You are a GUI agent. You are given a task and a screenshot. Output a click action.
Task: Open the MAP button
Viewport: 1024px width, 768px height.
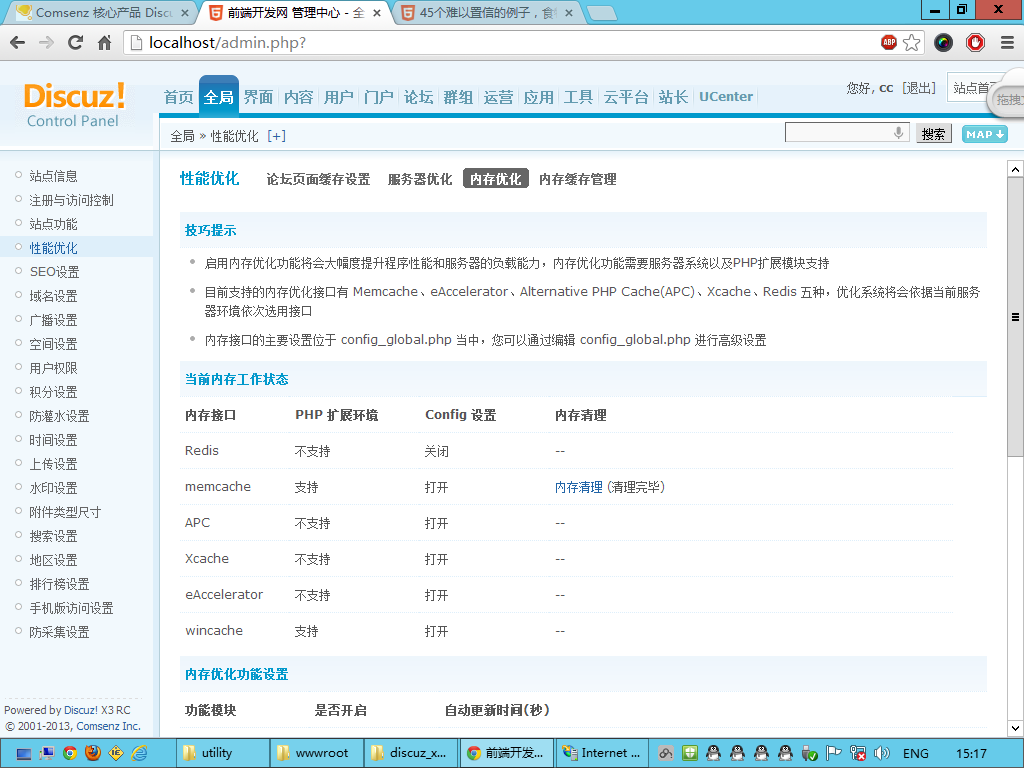pos(984,134)
